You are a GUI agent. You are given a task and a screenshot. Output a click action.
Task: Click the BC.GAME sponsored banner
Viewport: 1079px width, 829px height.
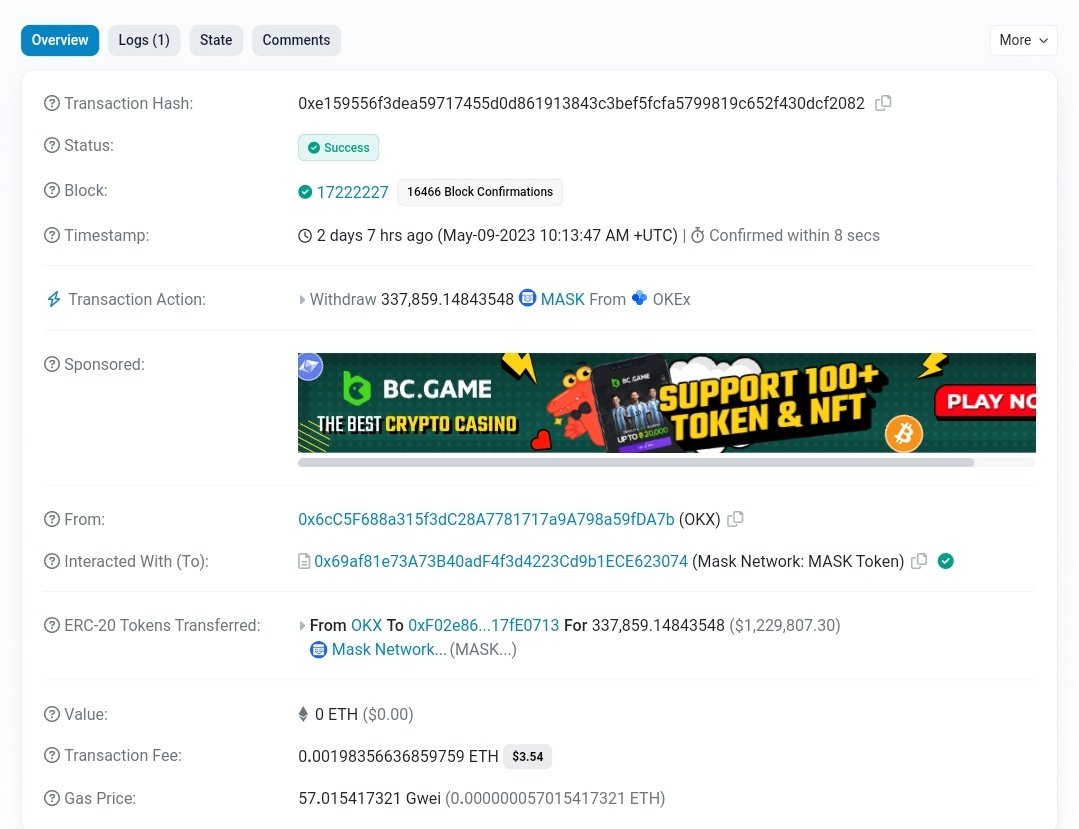pos(667,402)
